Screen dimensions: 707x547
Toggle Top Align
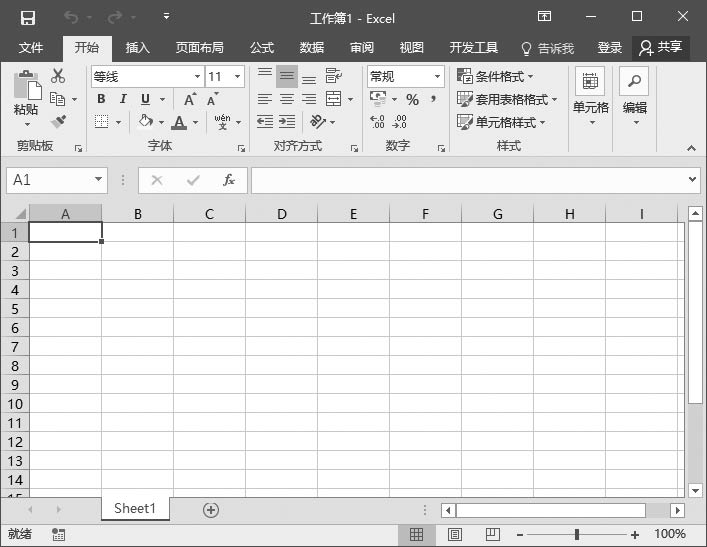point(265,76)
